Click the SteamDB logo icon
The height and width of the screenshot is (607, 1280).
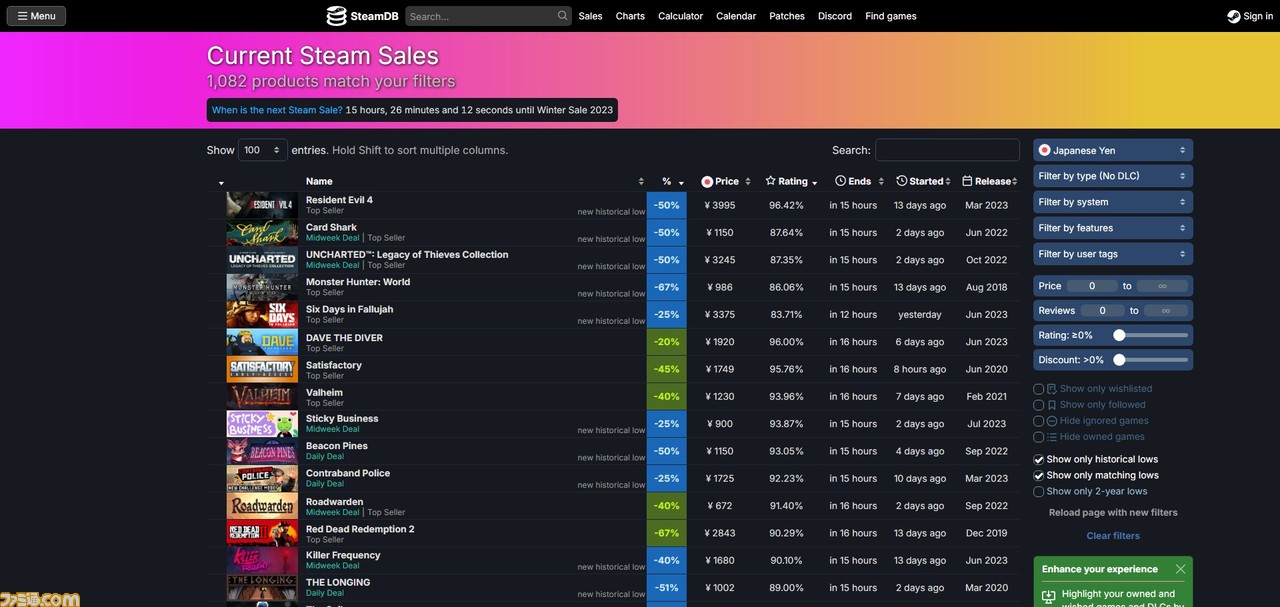pyautogui.click(x=336, y=16)
